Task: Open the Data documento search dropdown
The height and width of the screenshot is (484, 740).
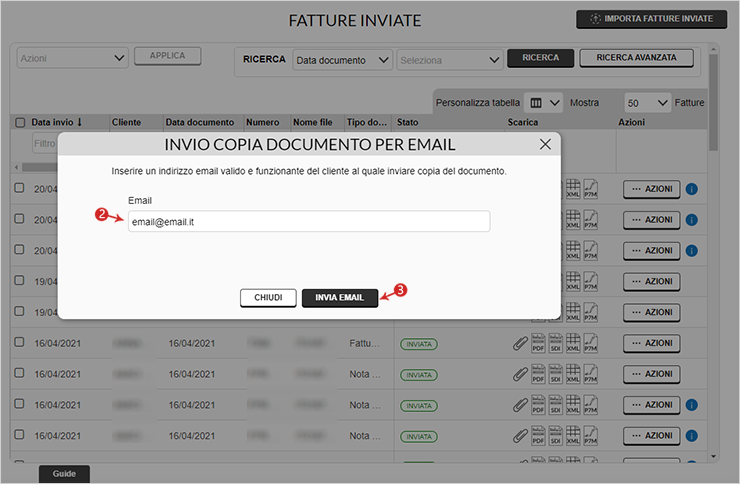Action: point(342,60)
